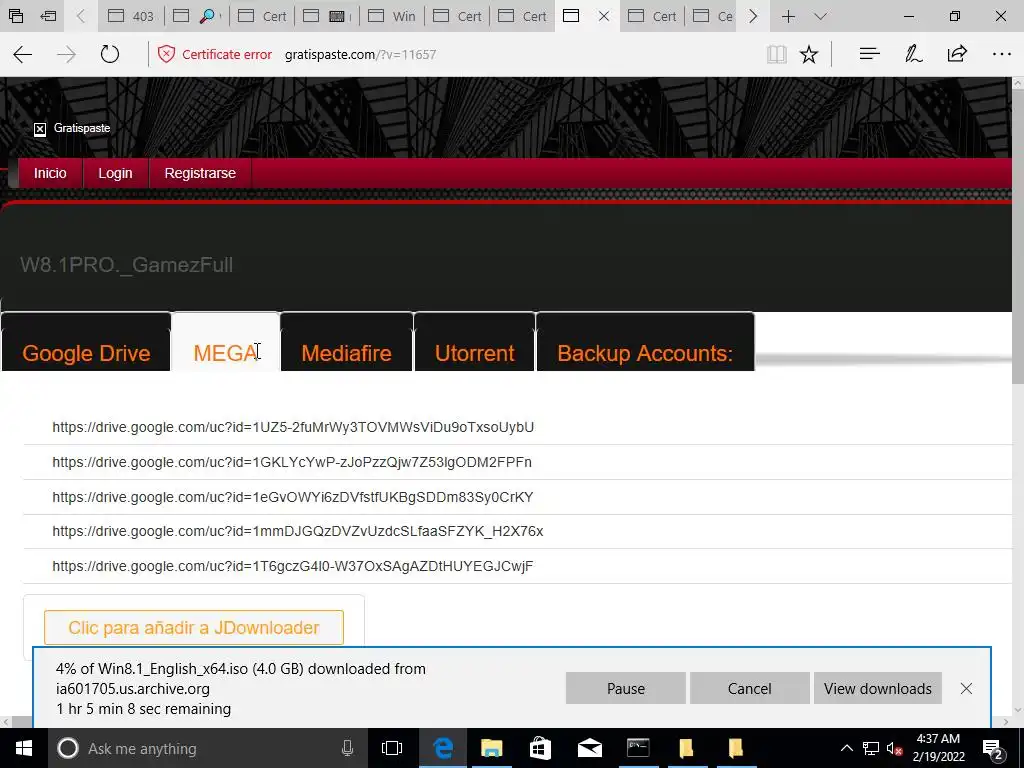The width and height of the screenshot is (1024, 768).
Task: Open Command Prompt taskbar icon
Action: pyautogui.click(x=638, y=748)
